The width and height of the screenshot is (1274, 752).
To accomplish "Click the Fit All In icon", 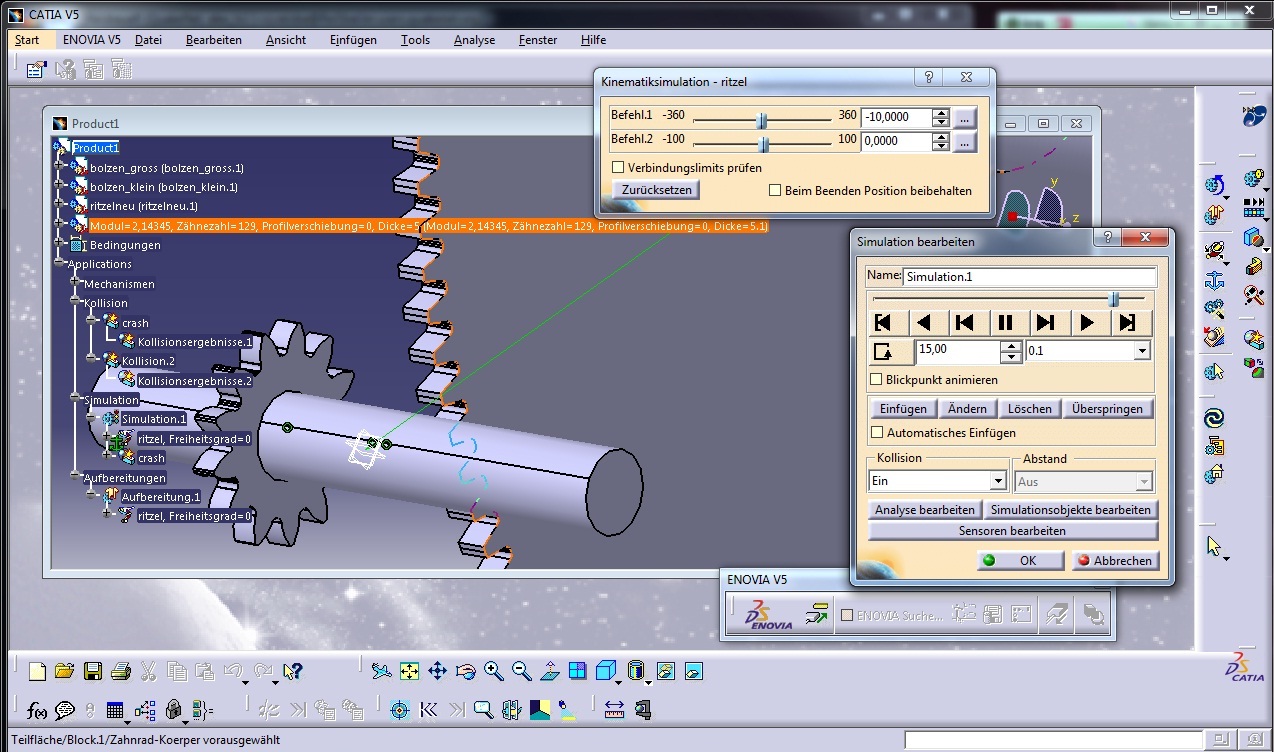I will pos(409,671).
